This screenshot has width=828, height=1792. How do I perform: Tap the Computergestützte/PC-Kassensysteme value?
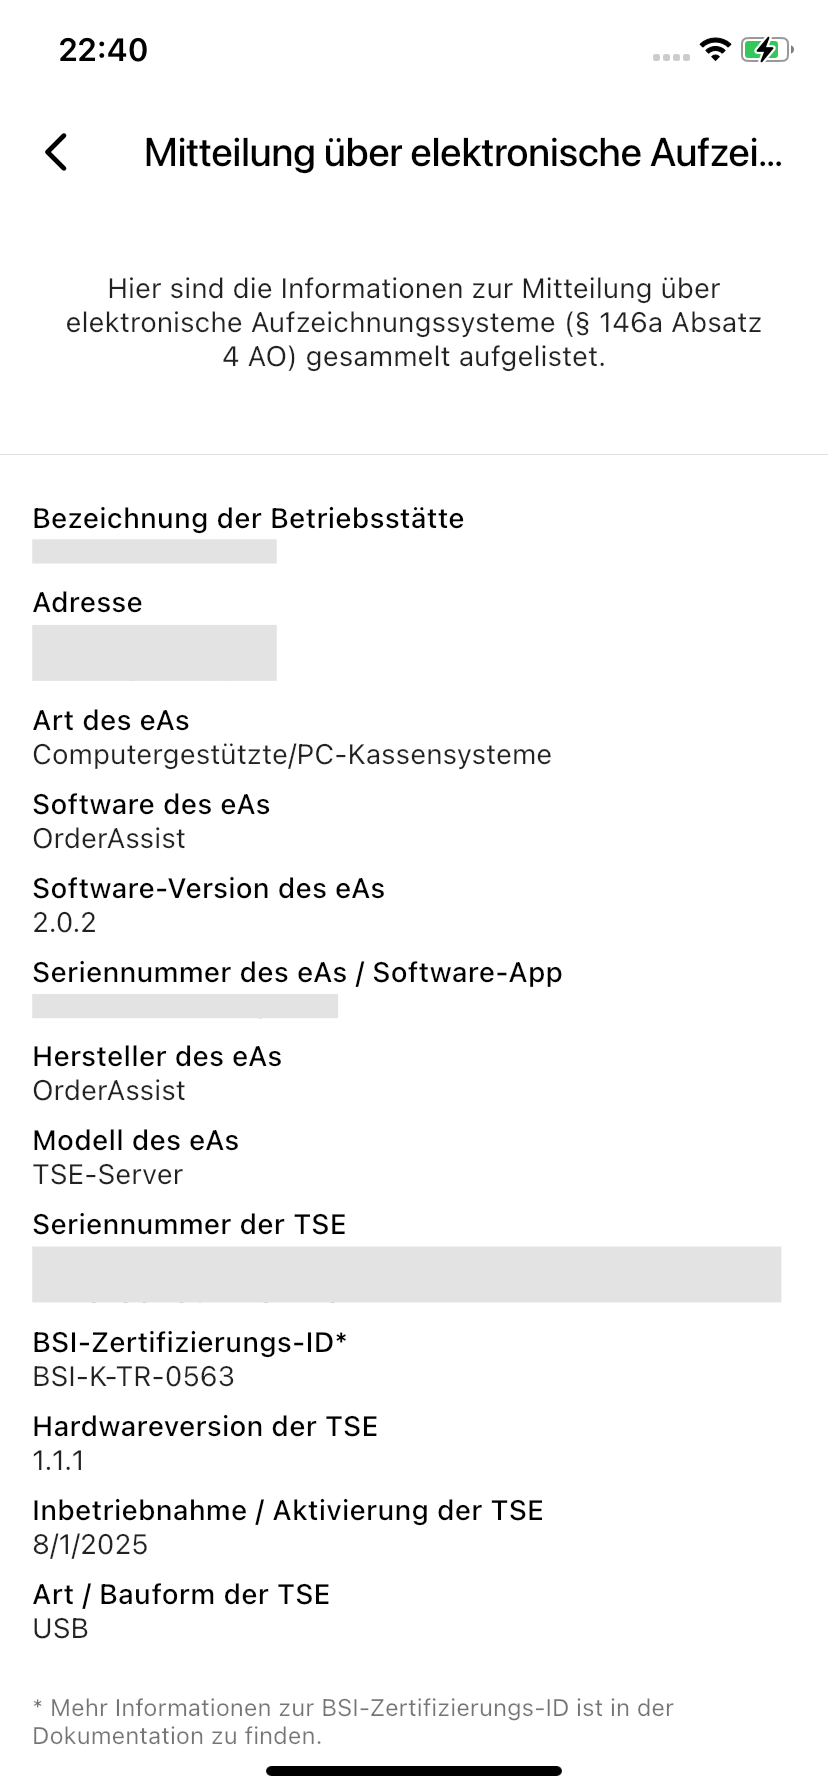[292, 754]
